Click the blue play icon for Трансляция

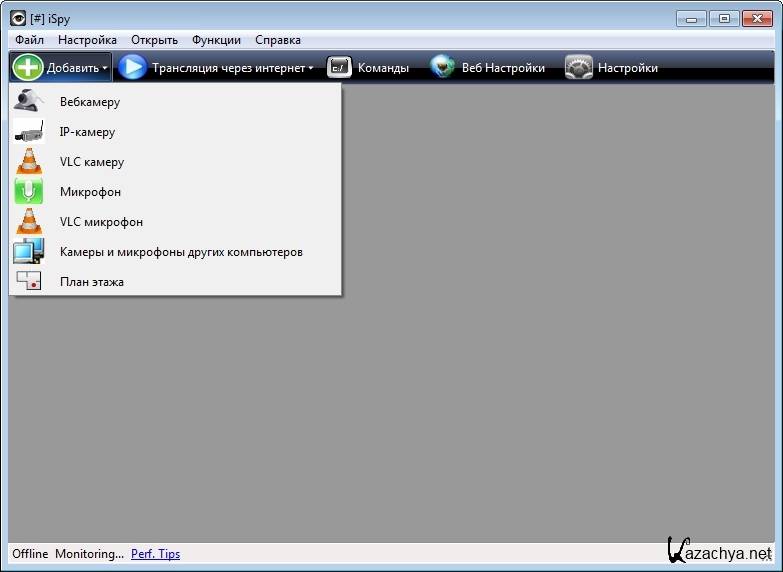click(x=132, y=68)
